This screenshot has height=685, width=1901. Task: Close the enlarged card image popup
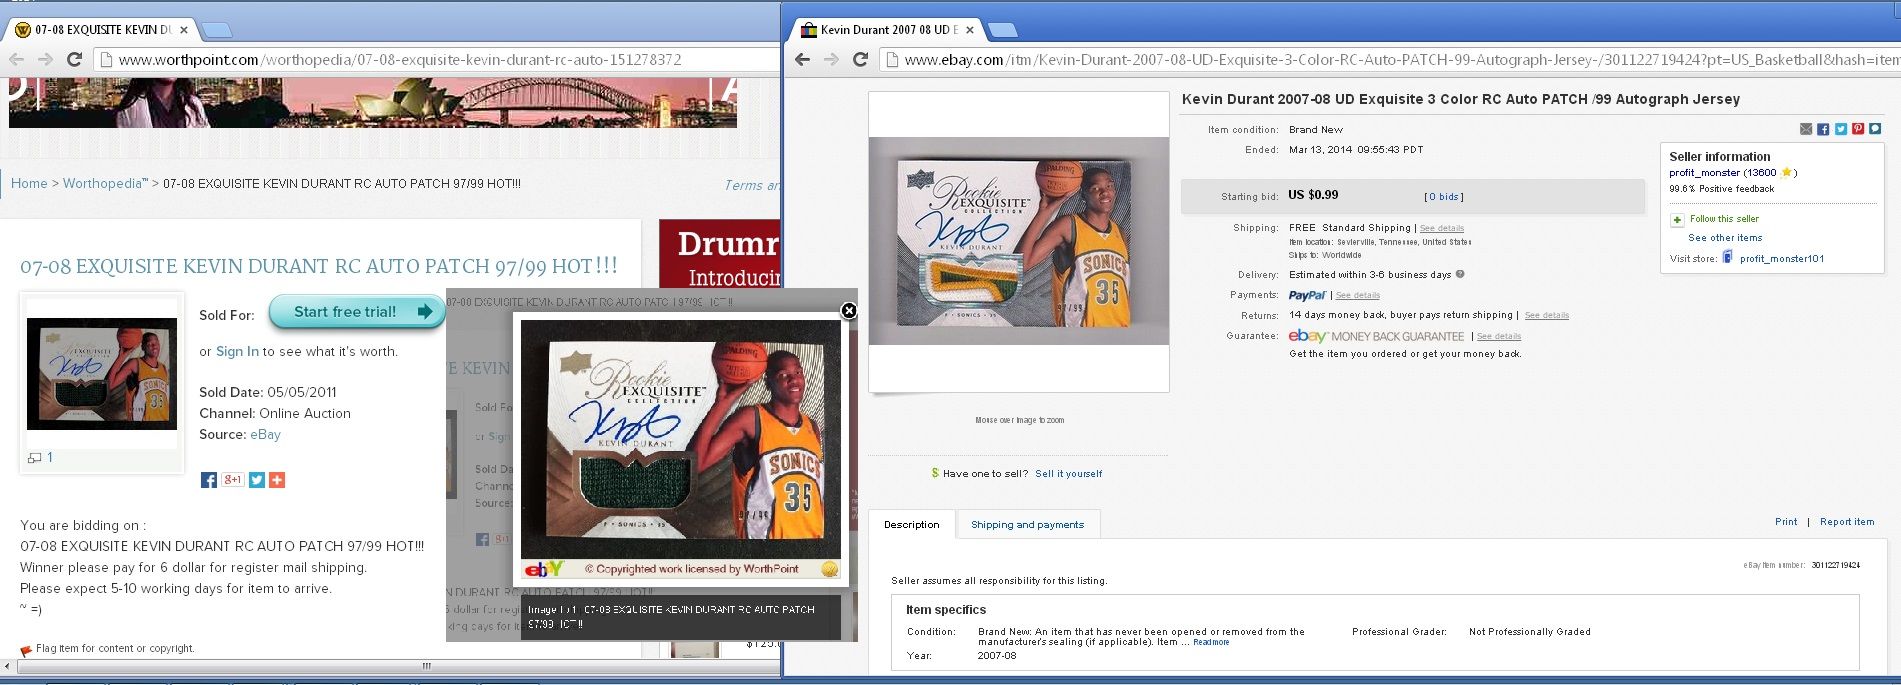(849, 311)
